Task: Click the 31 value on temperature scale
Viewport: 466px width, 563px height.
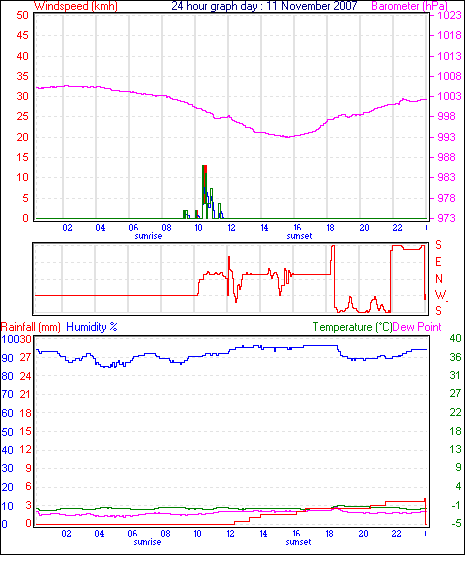Action: tap(455, 376)
